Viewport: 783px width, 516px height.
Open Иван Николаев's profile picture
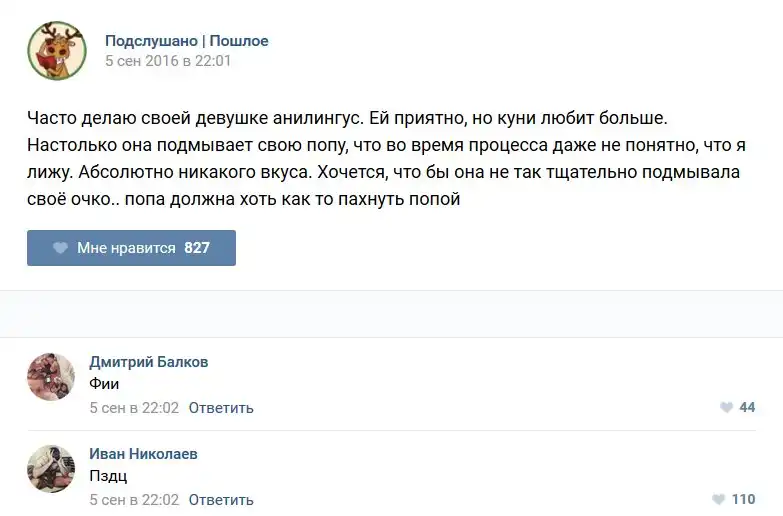point(51,469)
